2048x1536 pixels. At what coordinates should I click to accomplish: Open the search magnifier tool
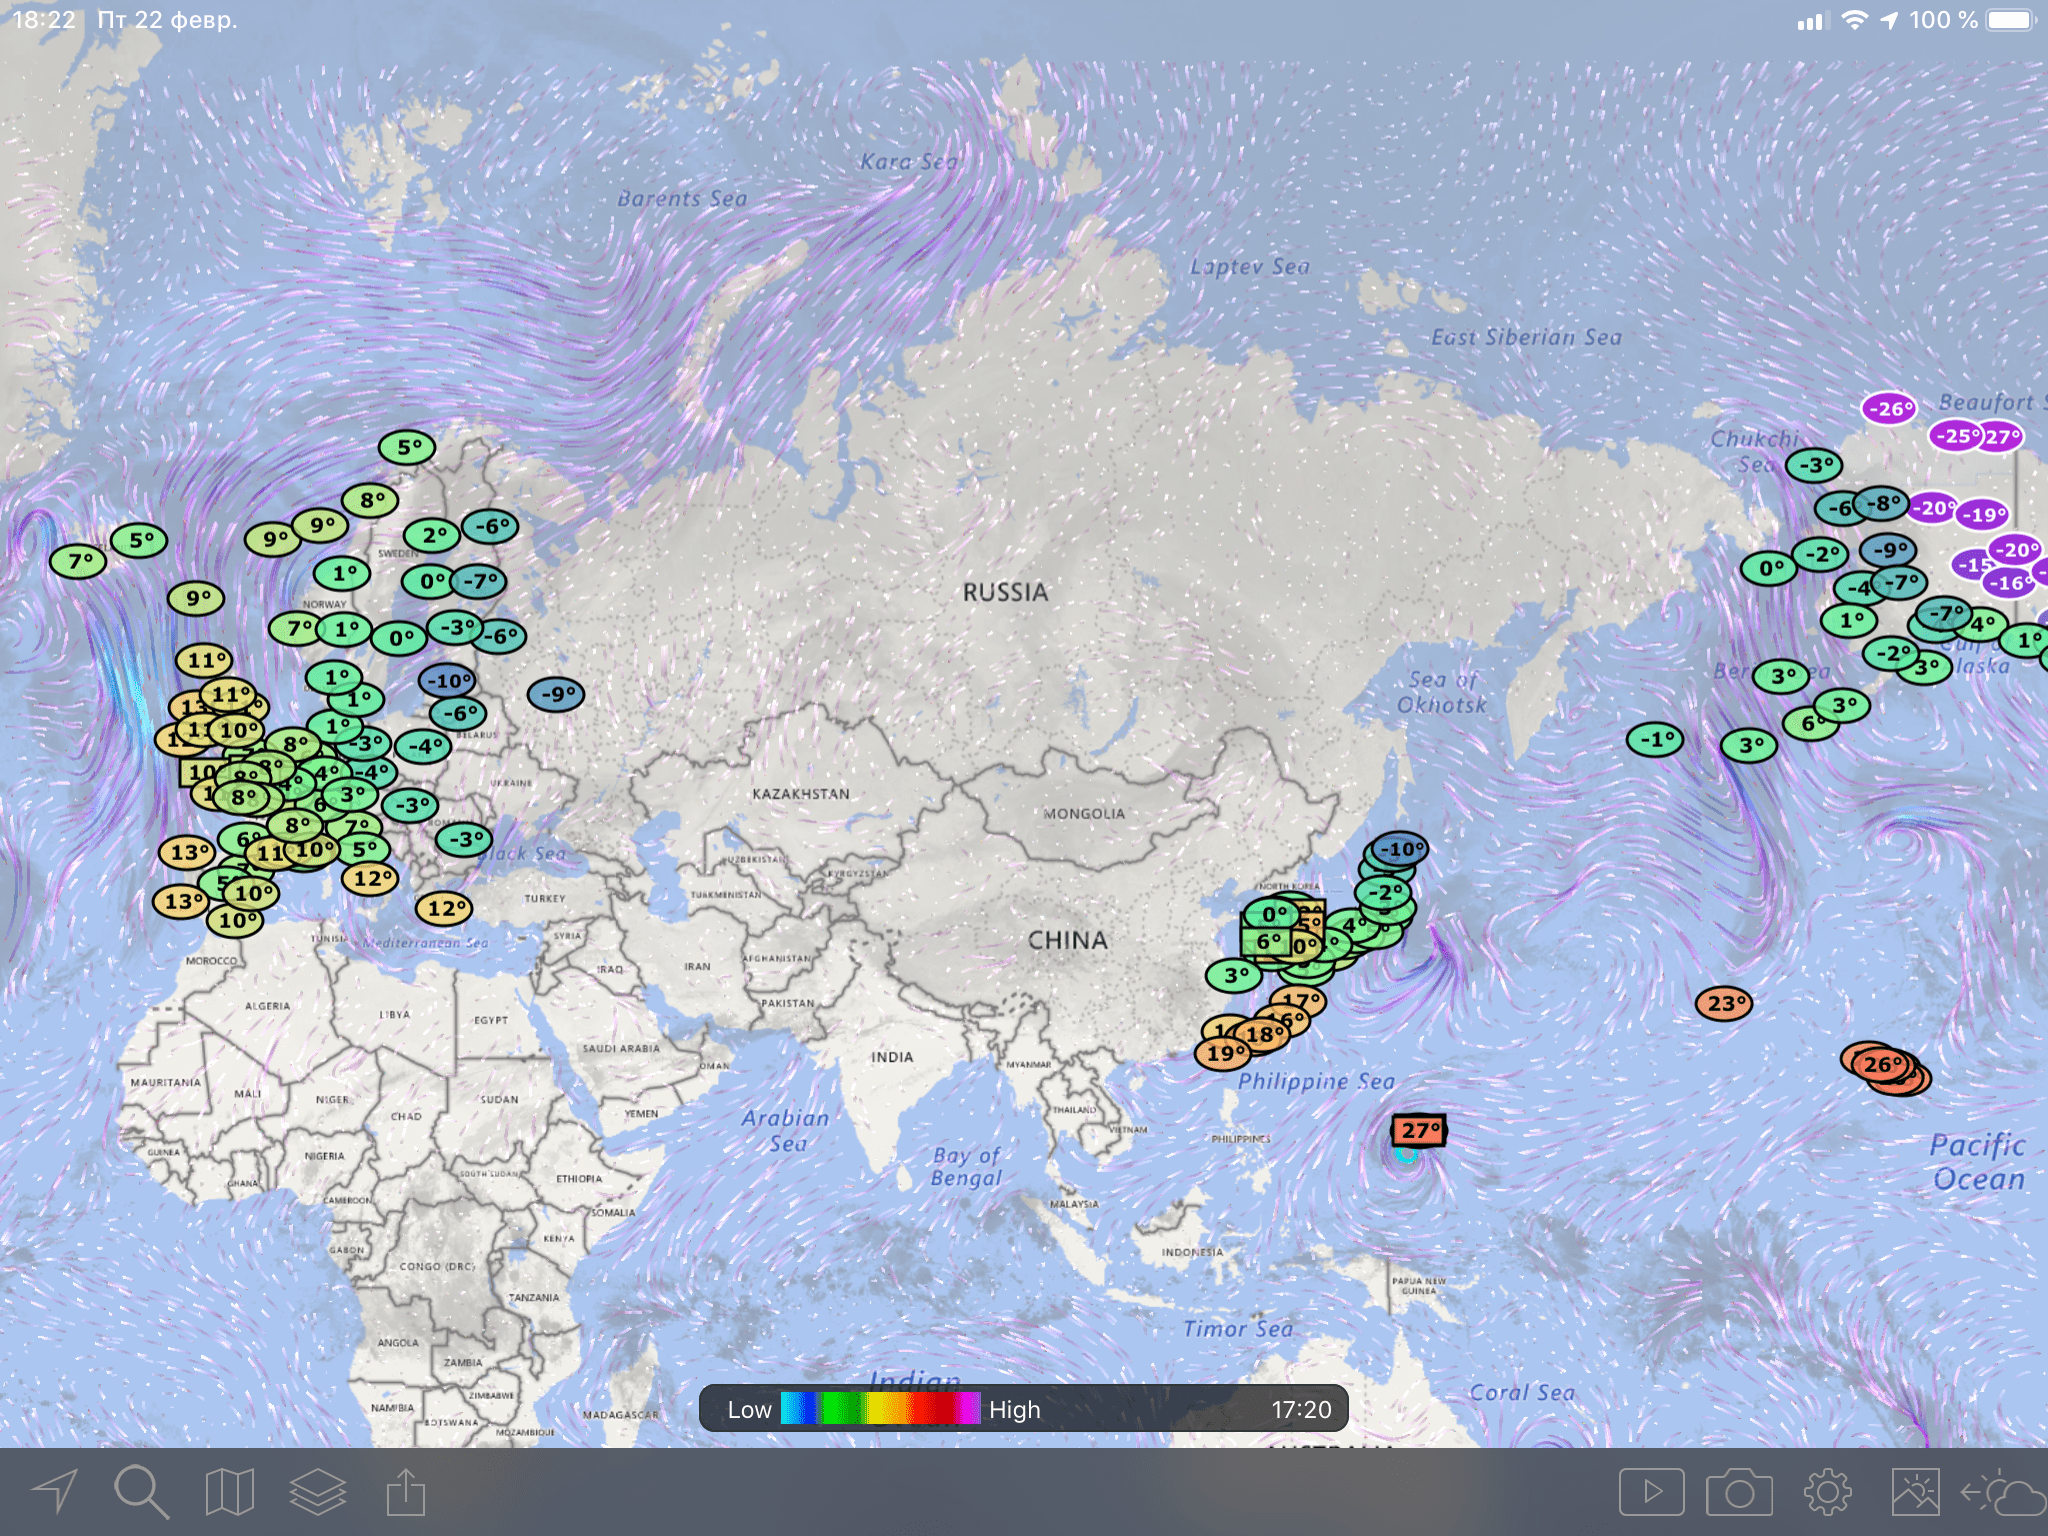coord(141,1492)
